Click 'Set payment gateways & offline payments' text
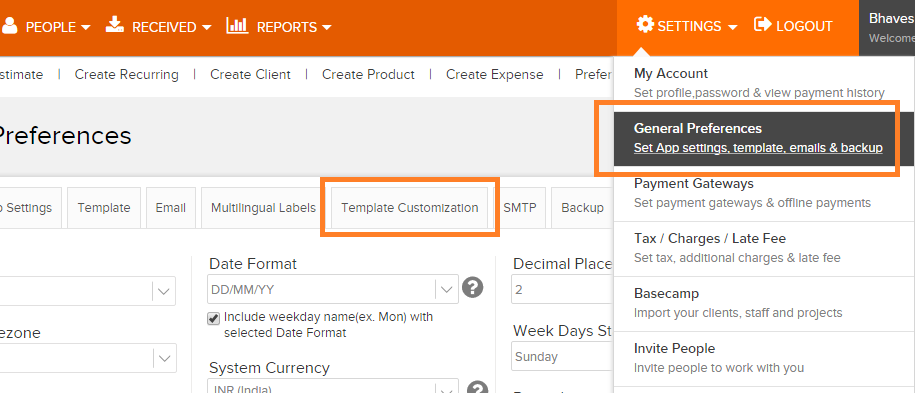 (x=752, y=203)
